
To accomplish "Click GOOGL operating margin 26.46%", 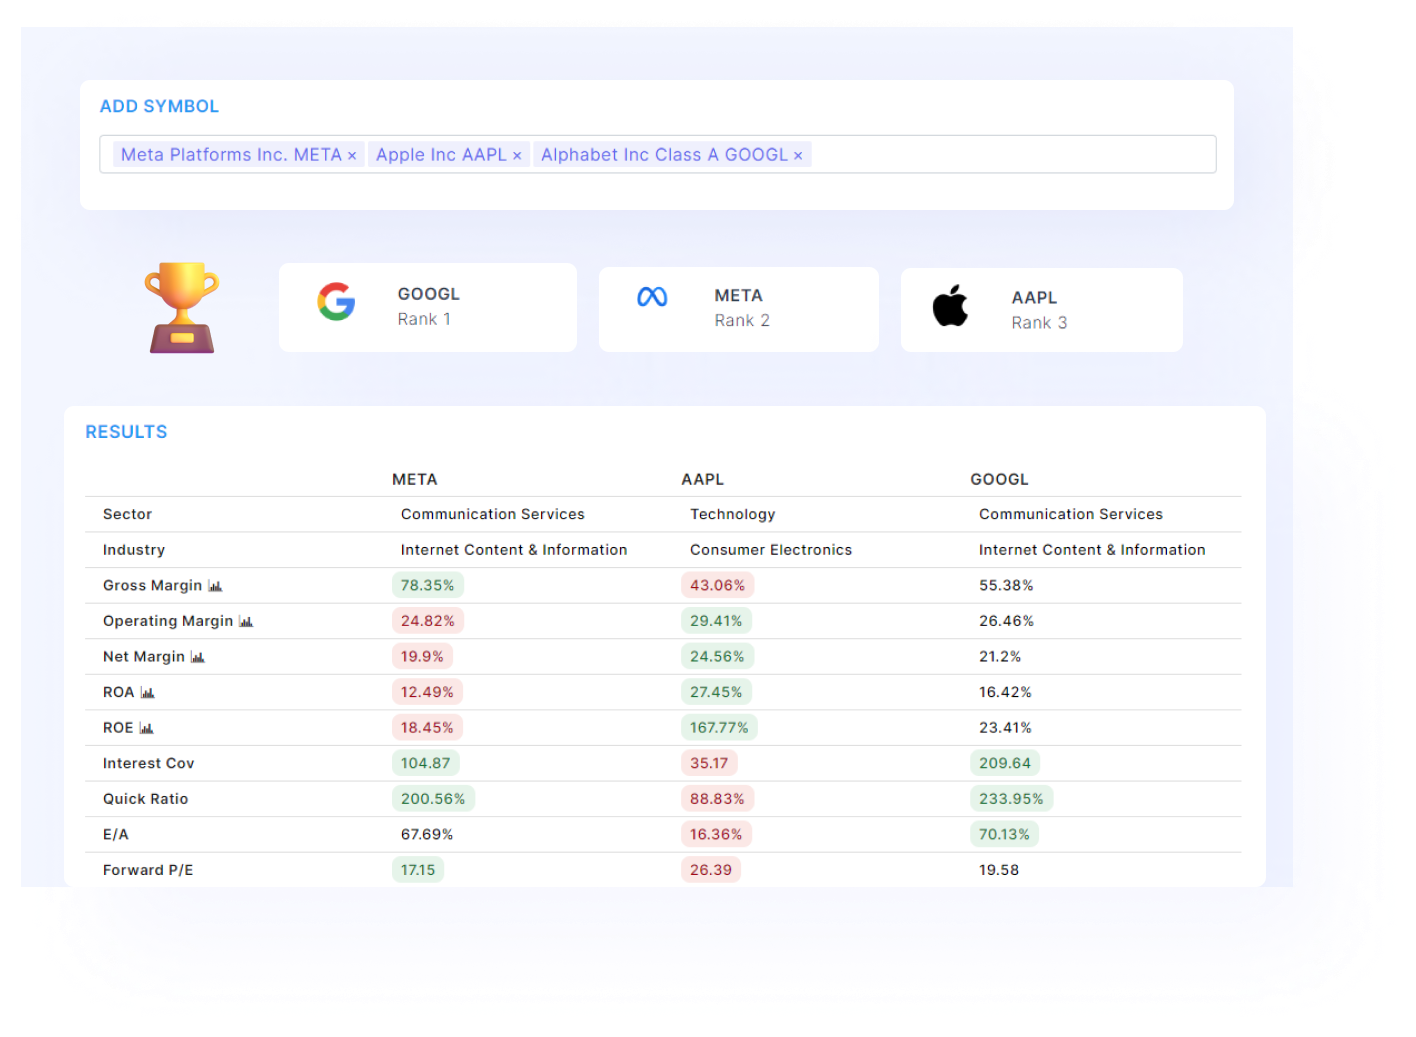I will click(1006, 621).
